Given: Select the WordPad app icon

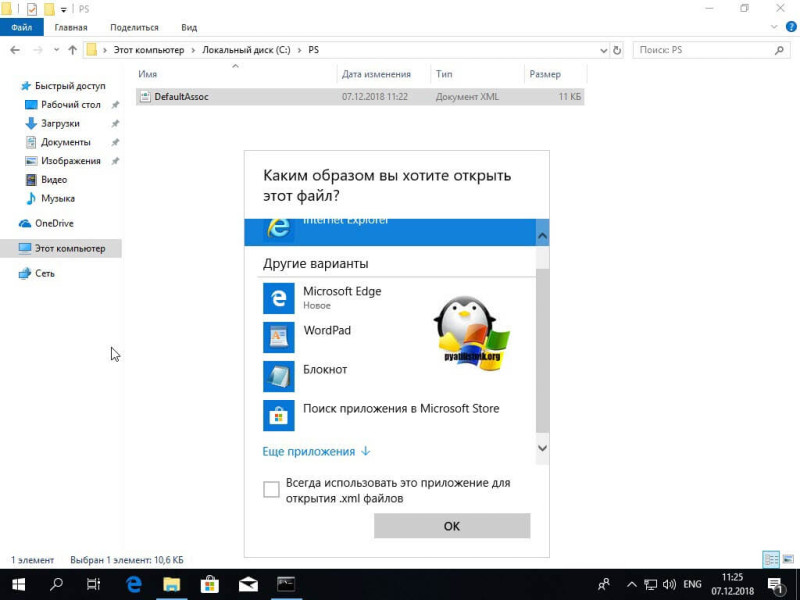Looking at the screenshot, I should coord(278,337).
